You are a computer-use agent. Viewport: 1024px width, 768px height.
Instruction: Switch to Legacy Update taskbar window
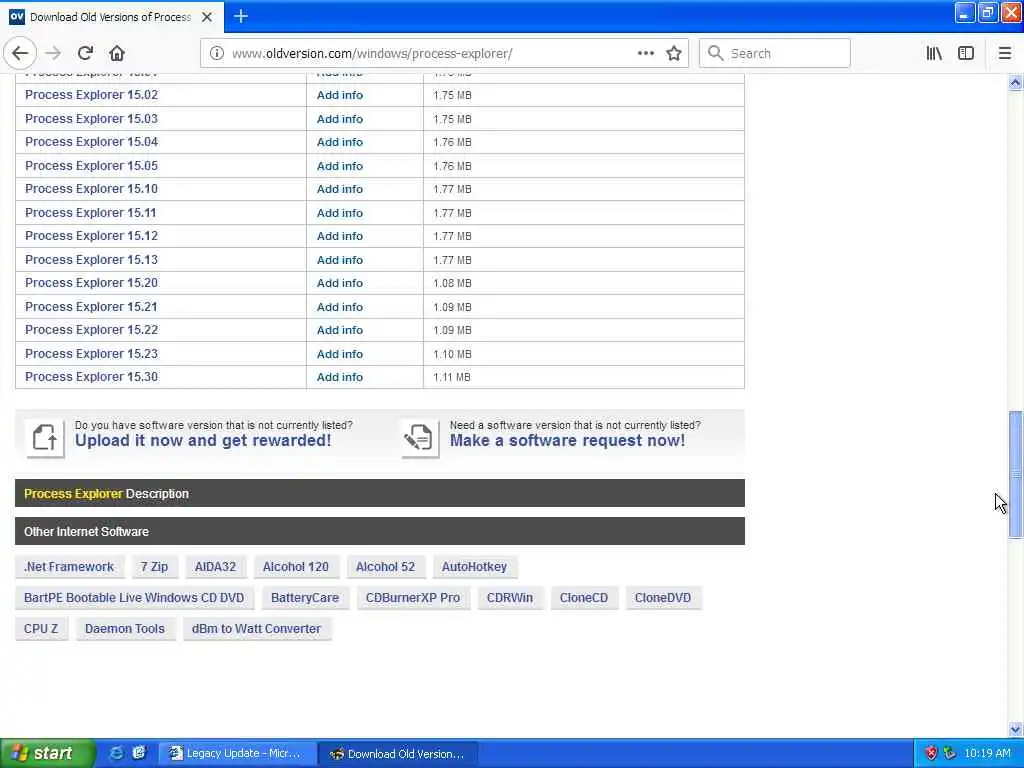point(238,753)
